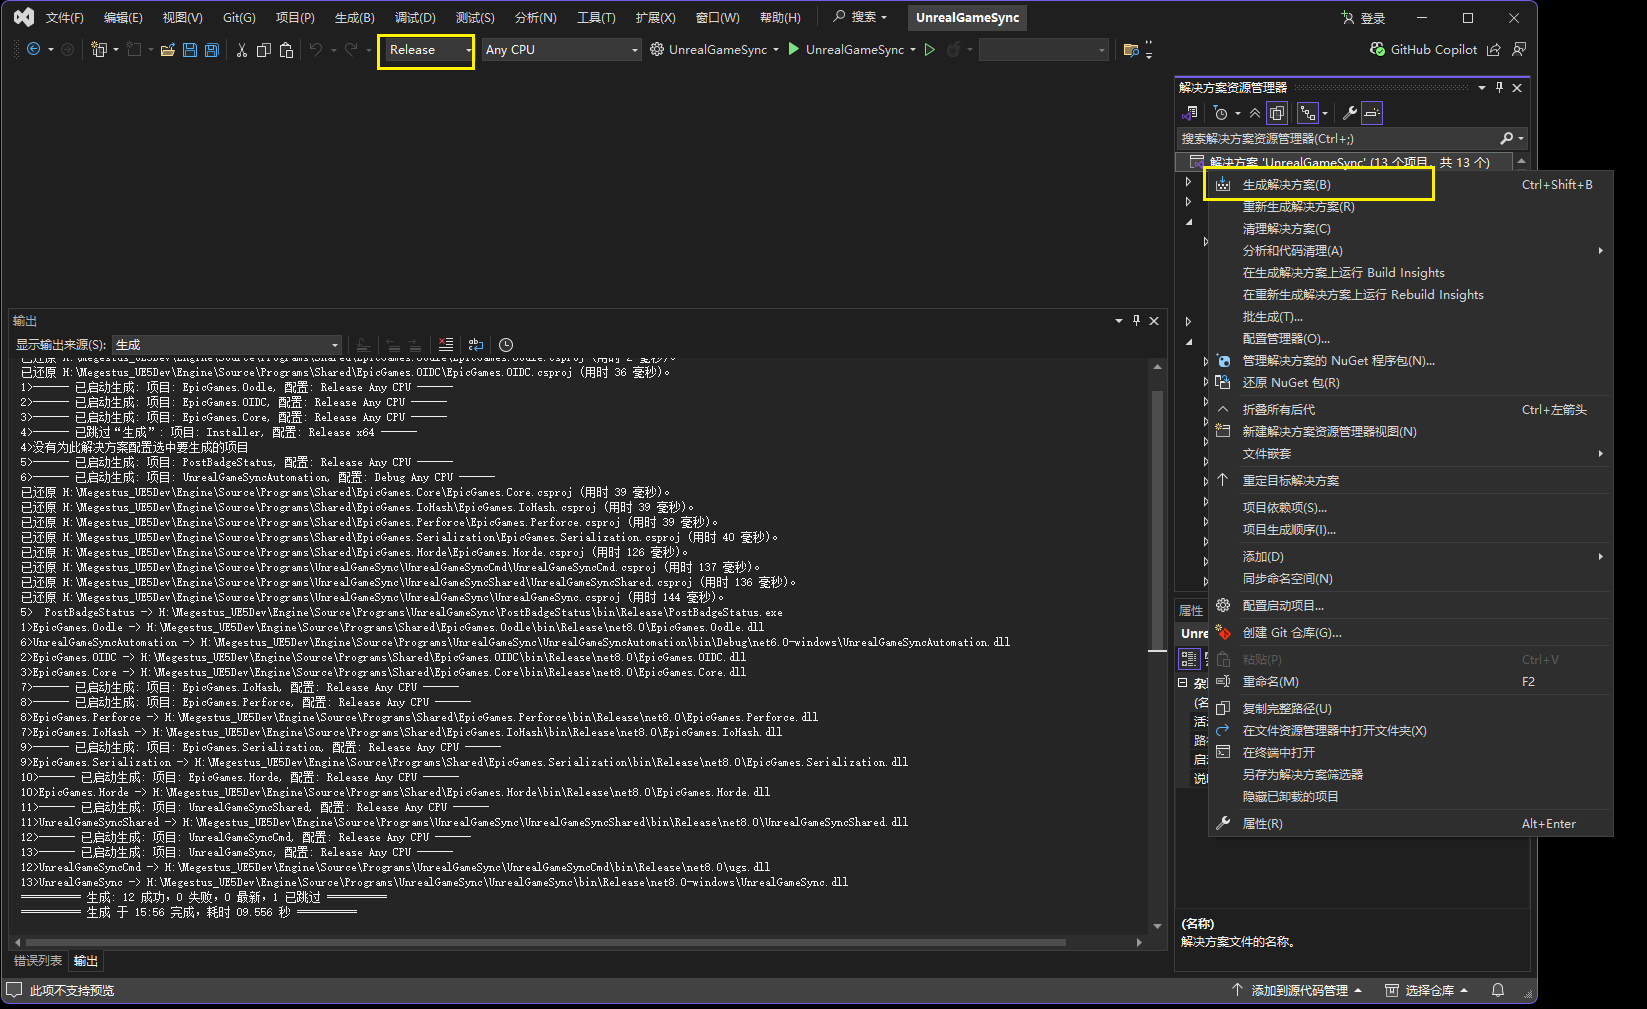Toggle the timestamp clock icon in the output toolbar

point(506,344)
